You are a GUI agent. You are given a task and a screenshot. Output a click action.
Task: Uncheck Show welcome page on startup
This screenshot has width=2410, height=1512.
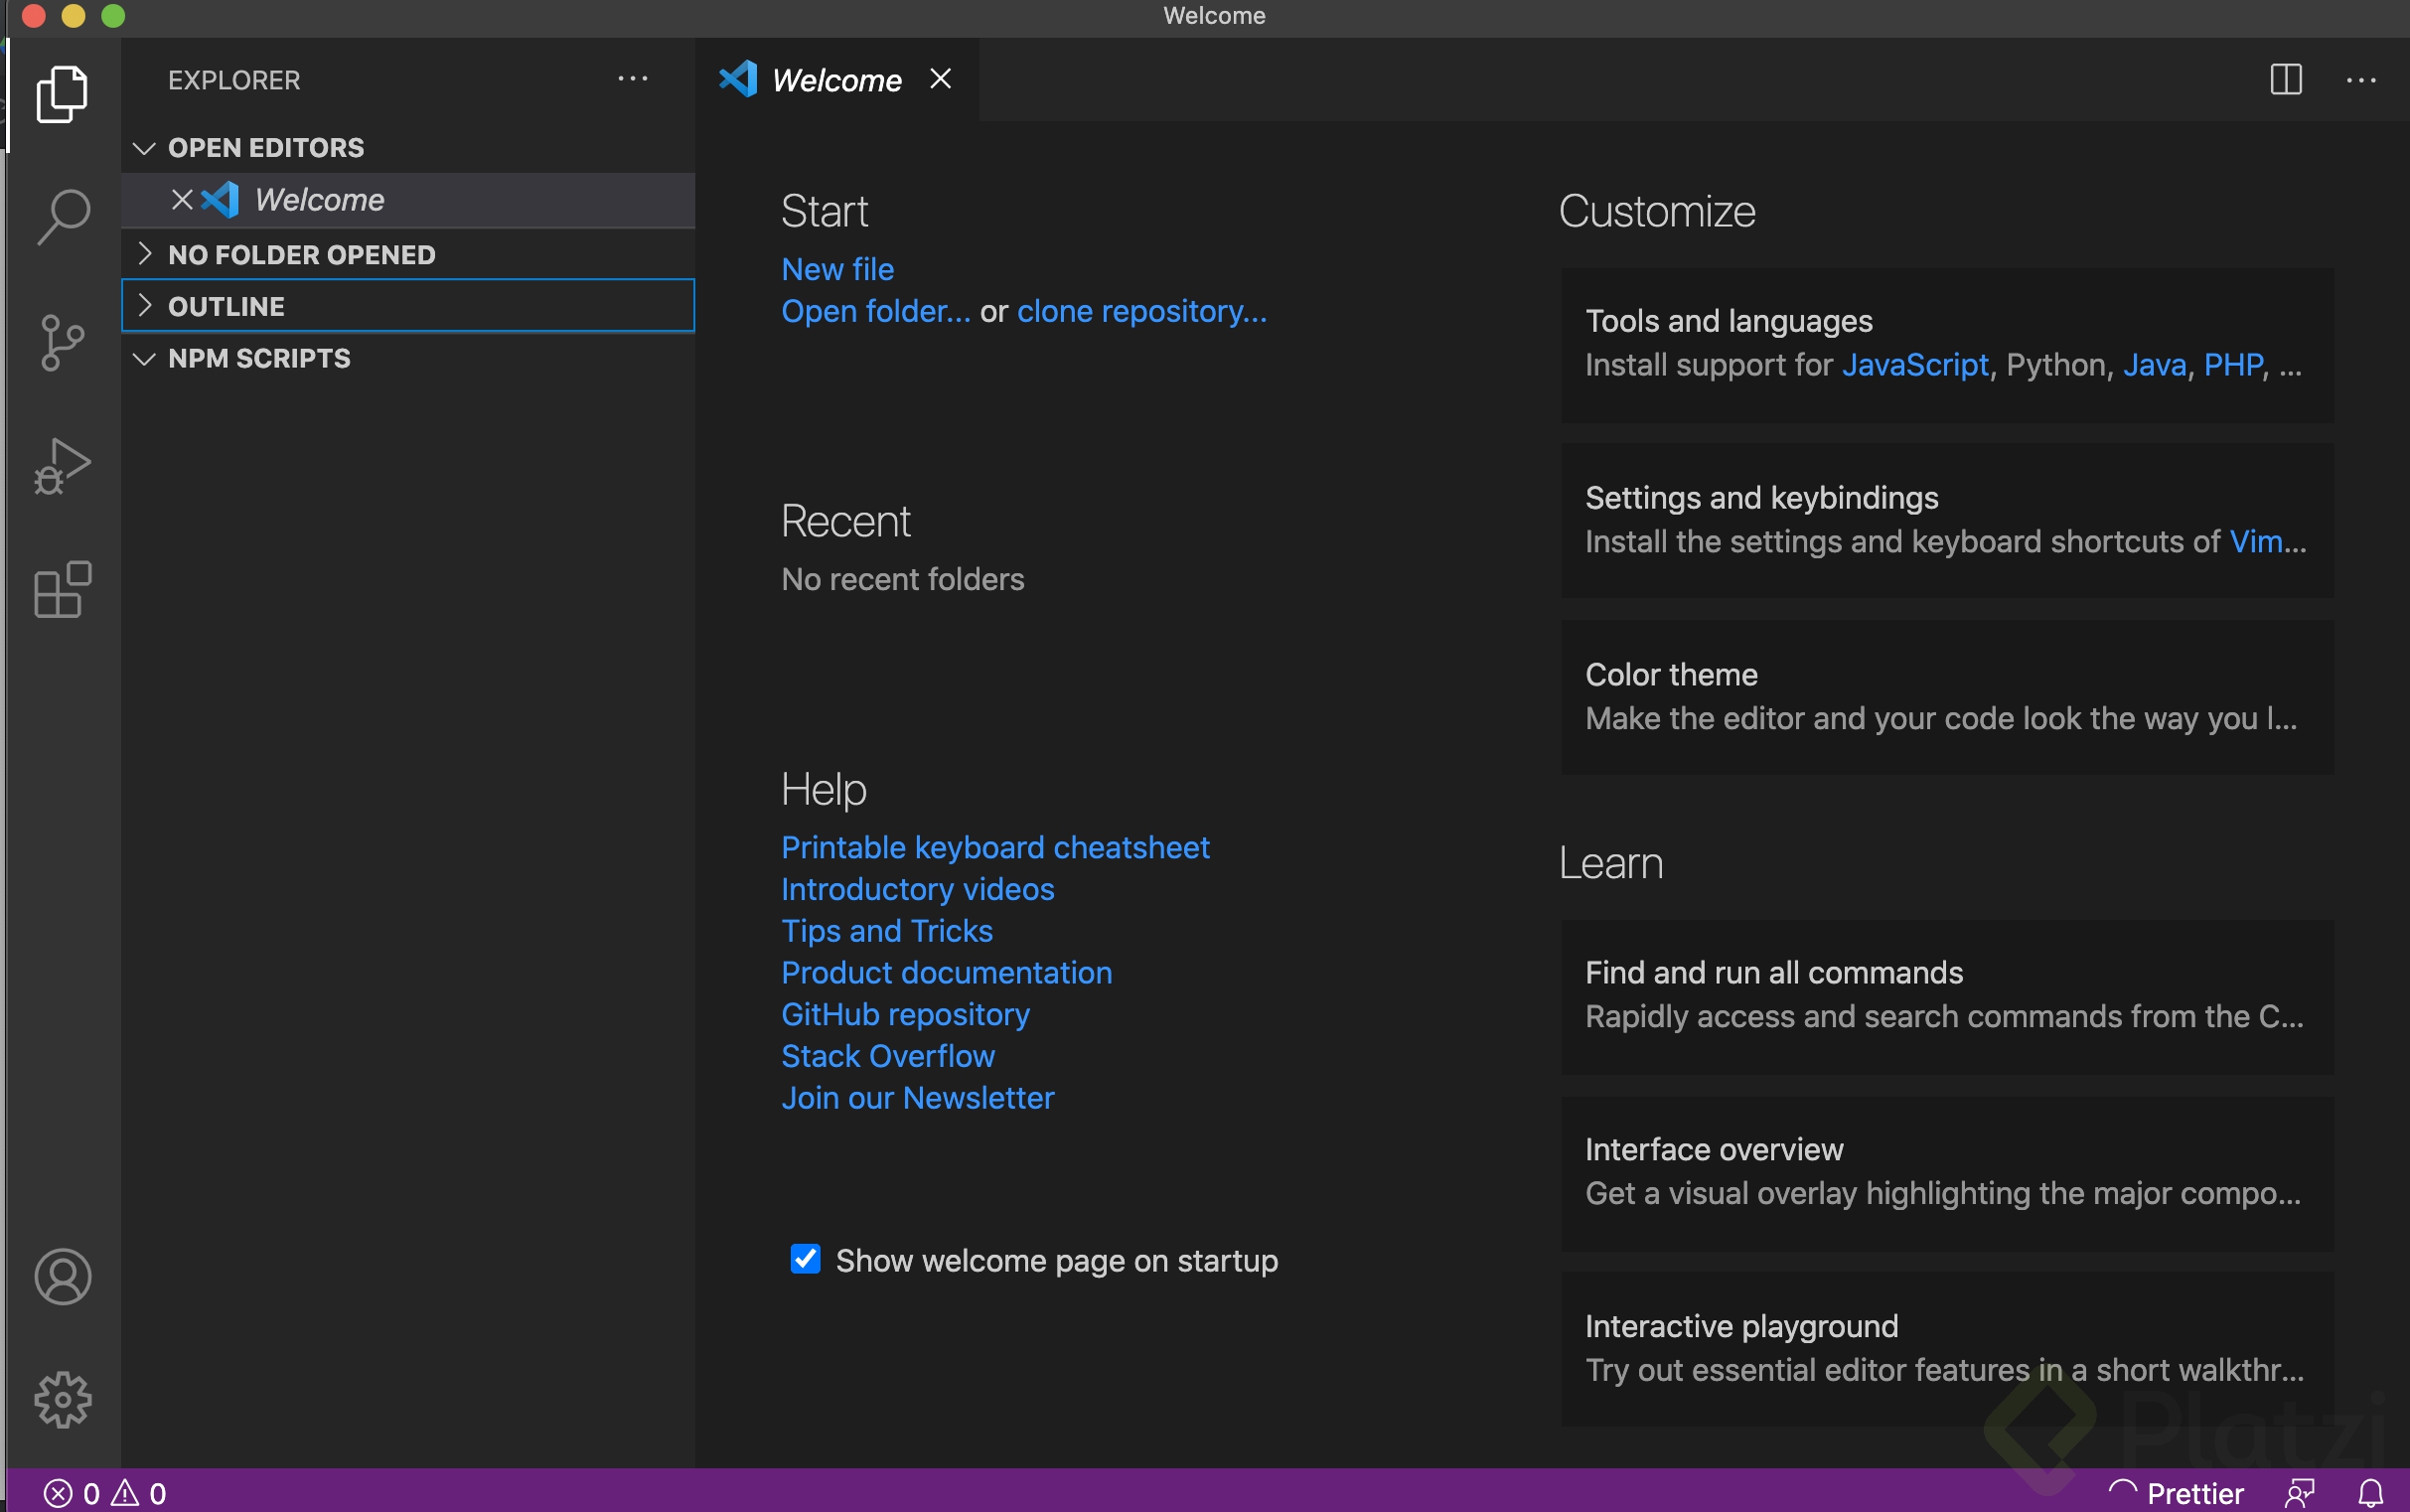coord(805,1259)
